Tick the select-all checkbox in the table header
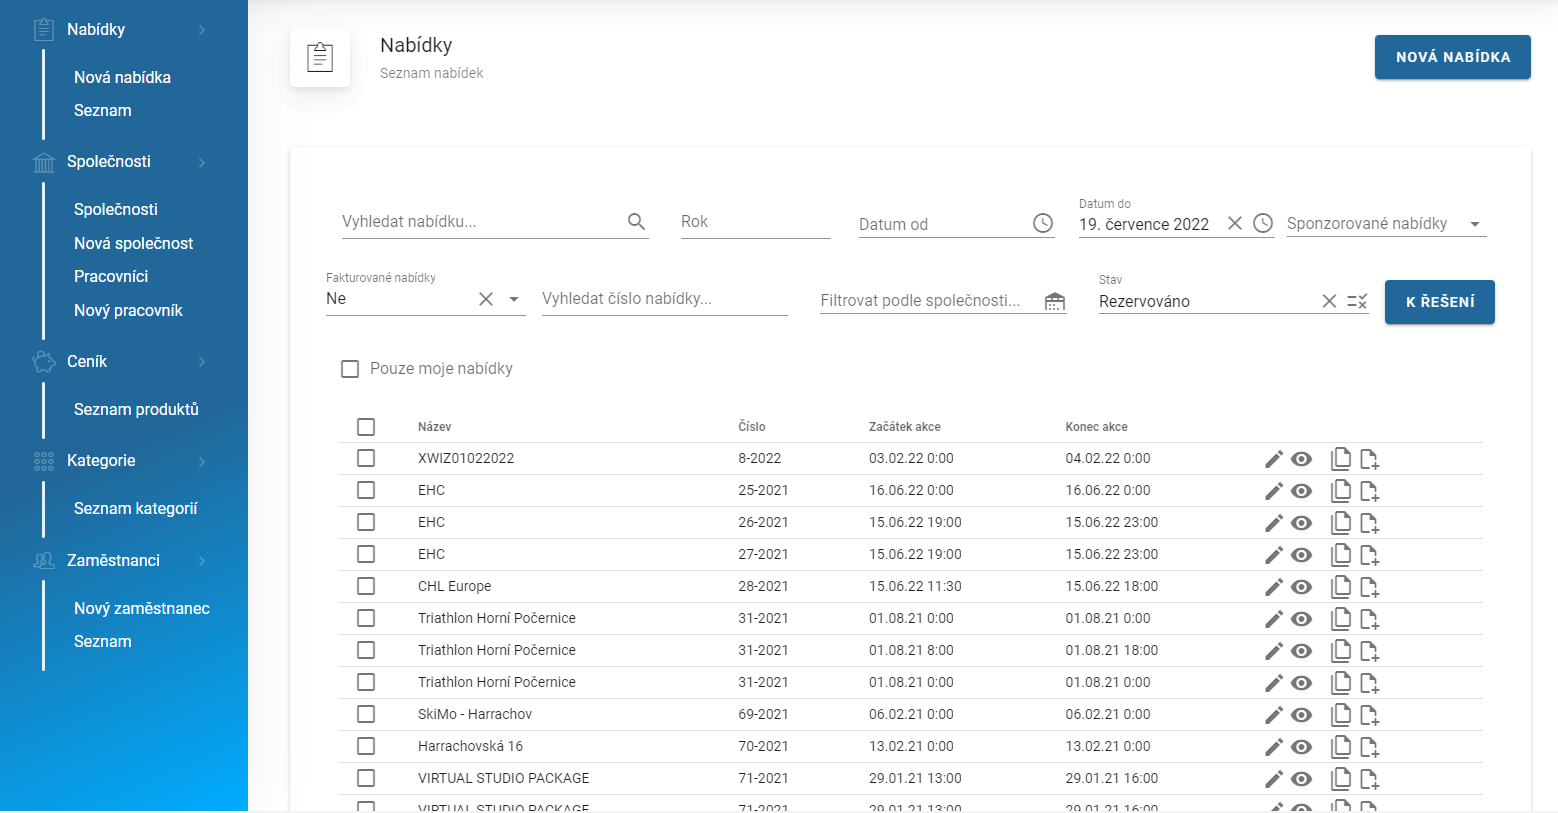1558x813 pixels. [366, 427]
